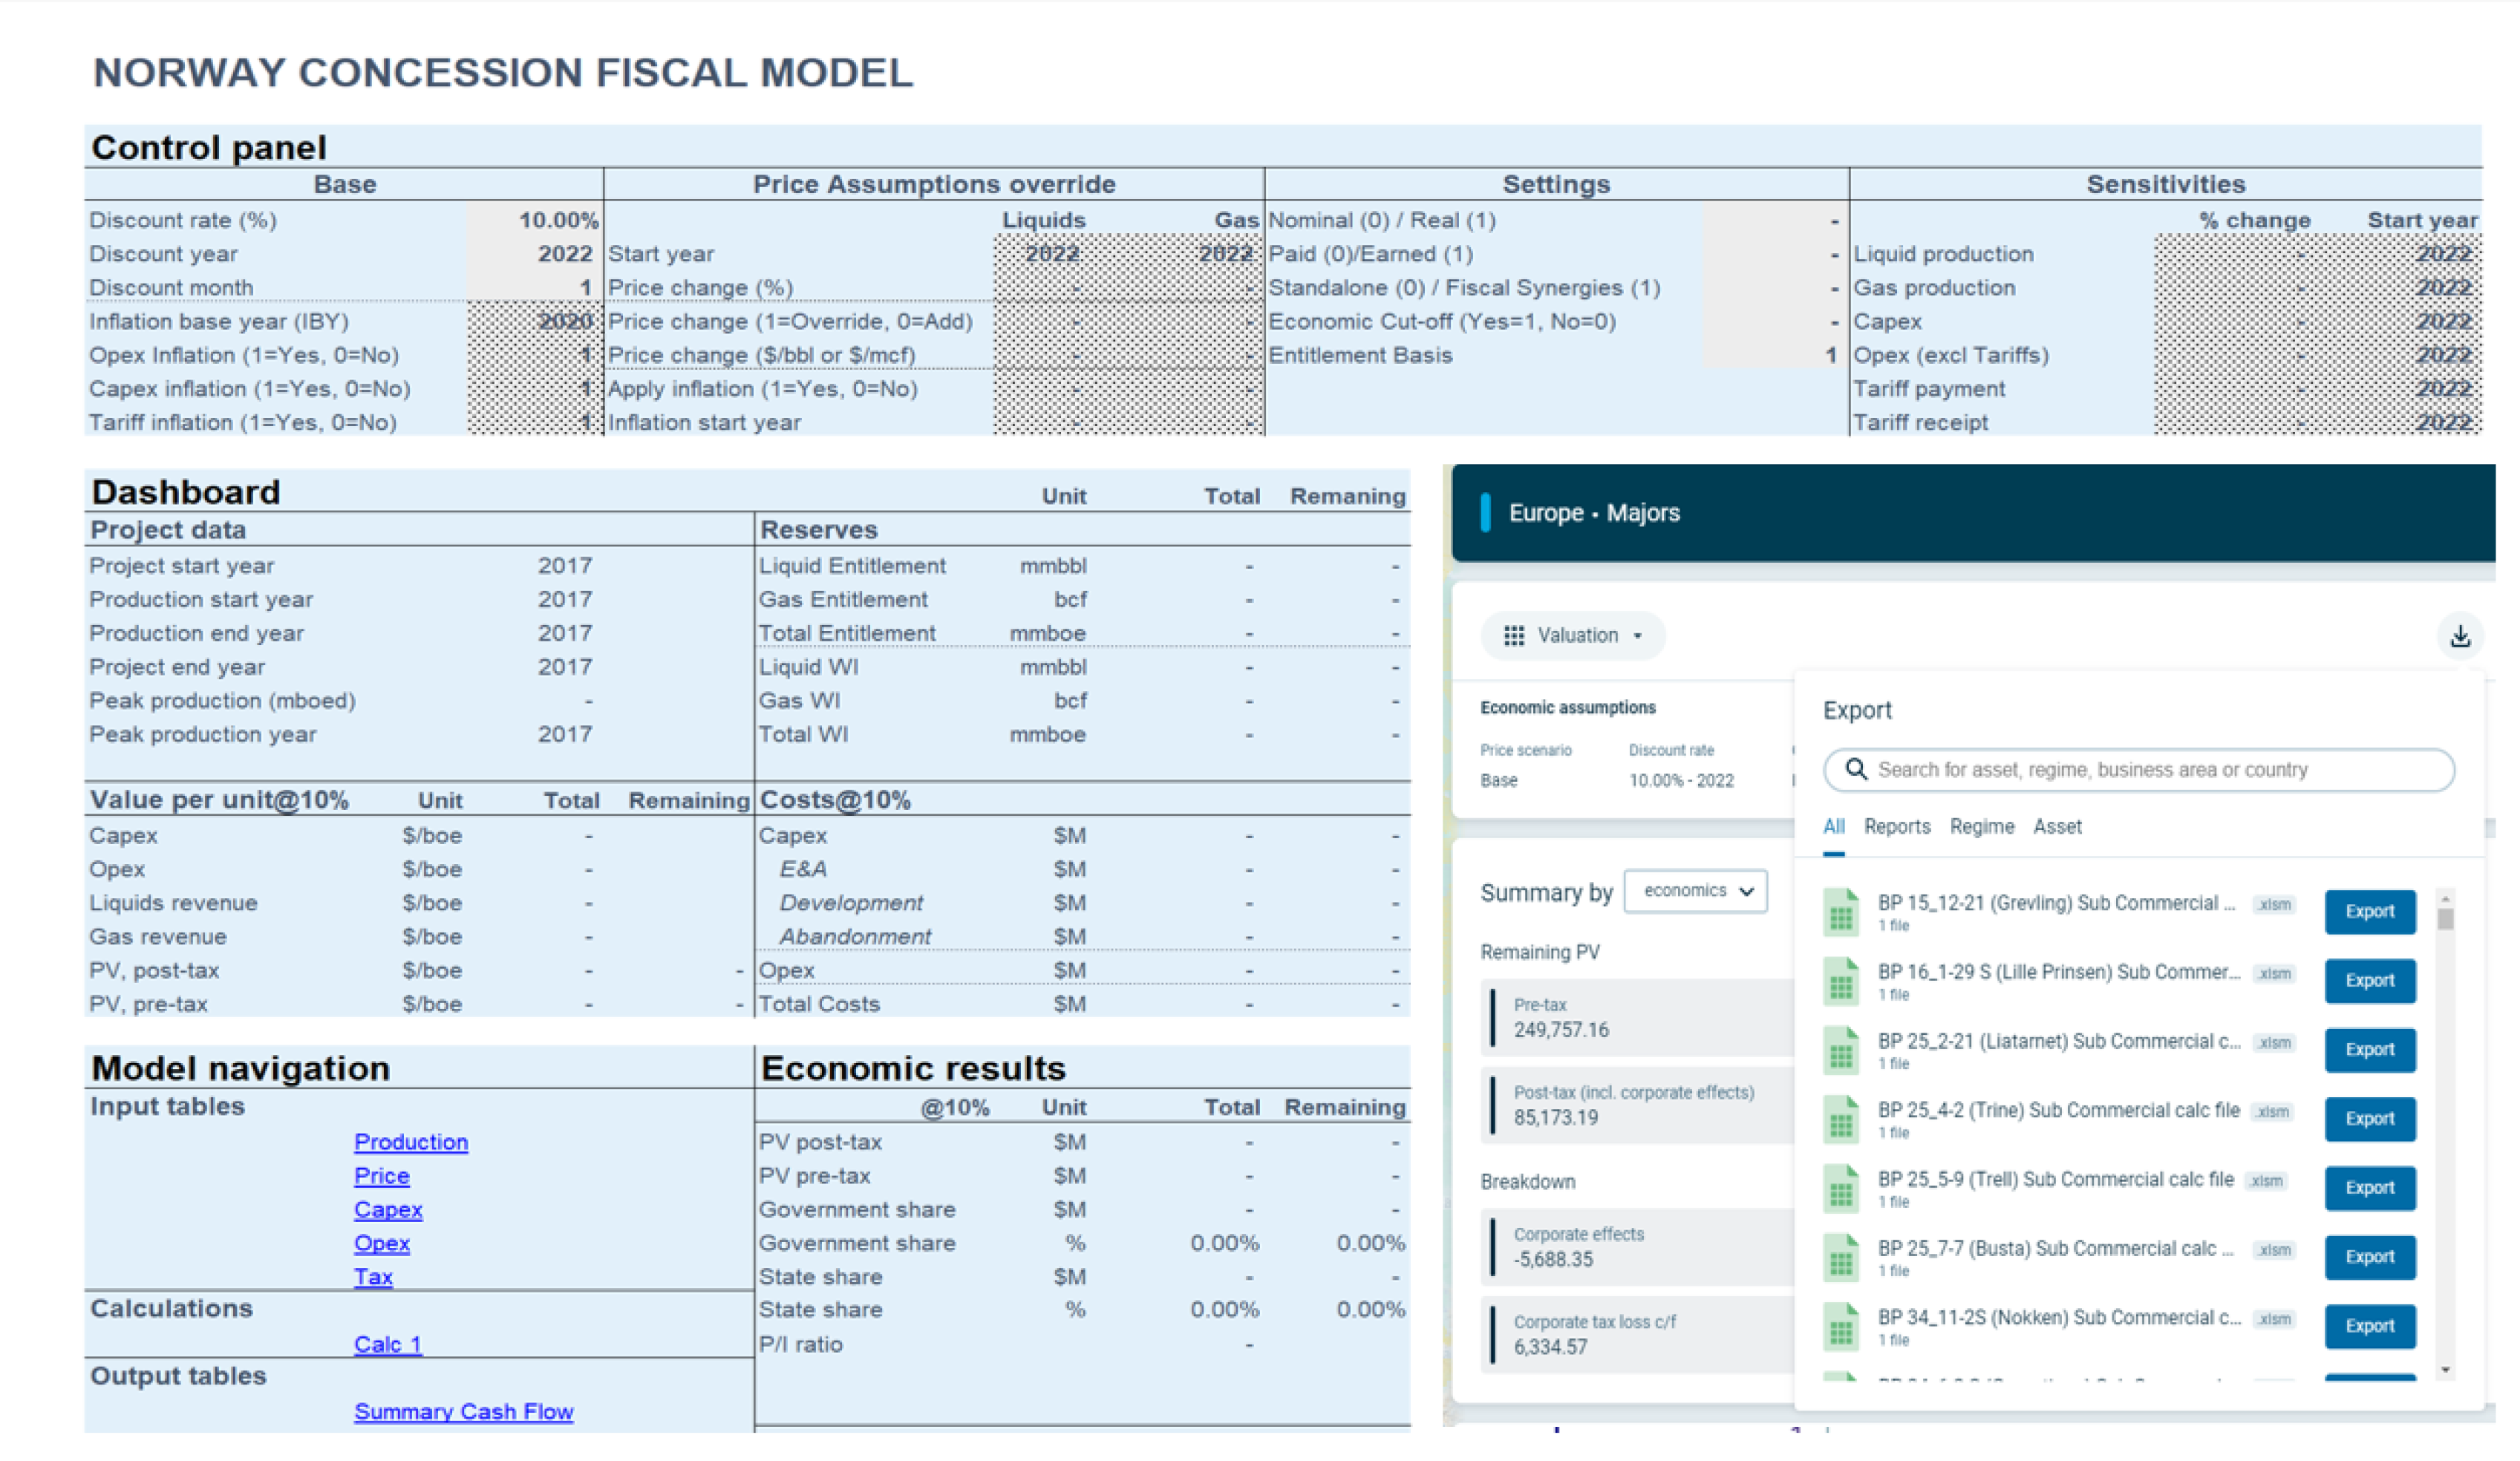Switch to the Reports tab
2520x1461 pixels.
pyautogui.click(x=1896, y=827)
